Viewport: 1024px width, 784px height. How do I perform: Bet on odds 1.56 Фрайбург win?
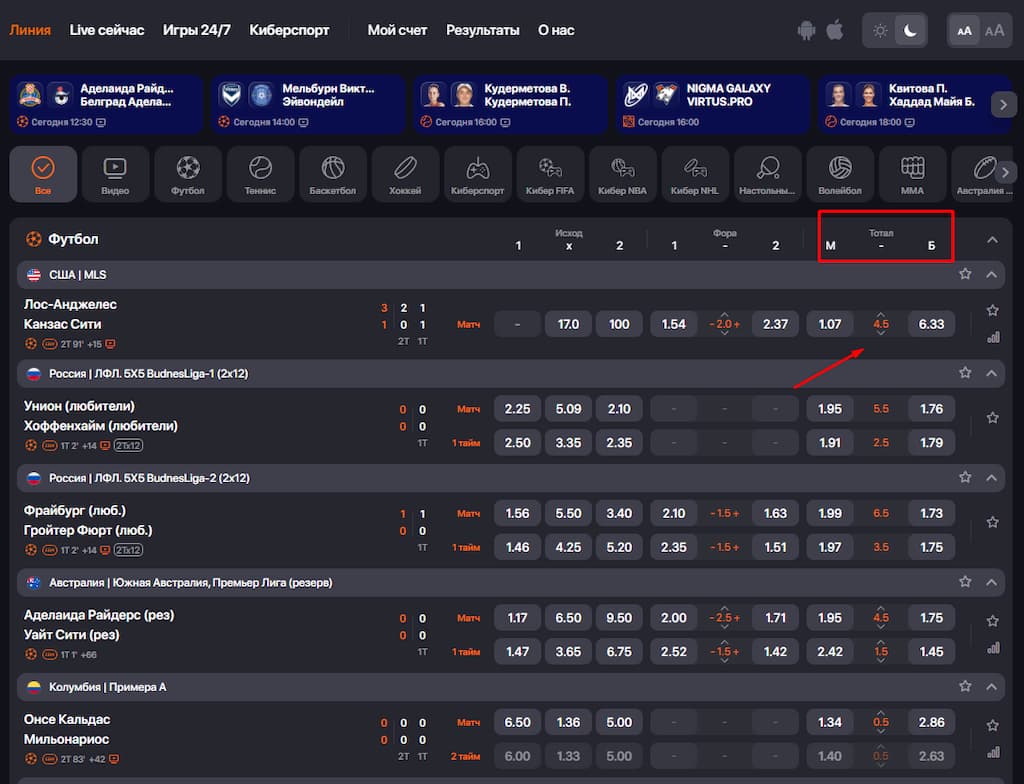517,514
